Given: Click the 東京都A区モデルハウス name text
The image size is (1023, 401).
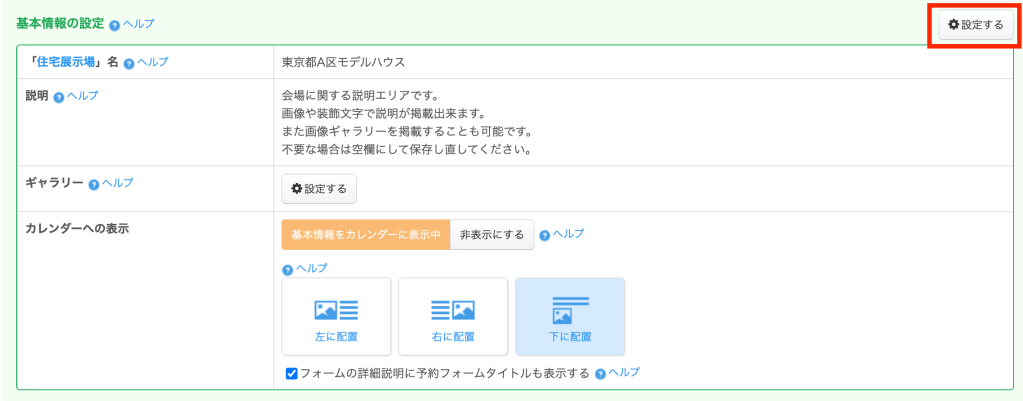Looking at the screenshot, I should click(x=344, y=62).
